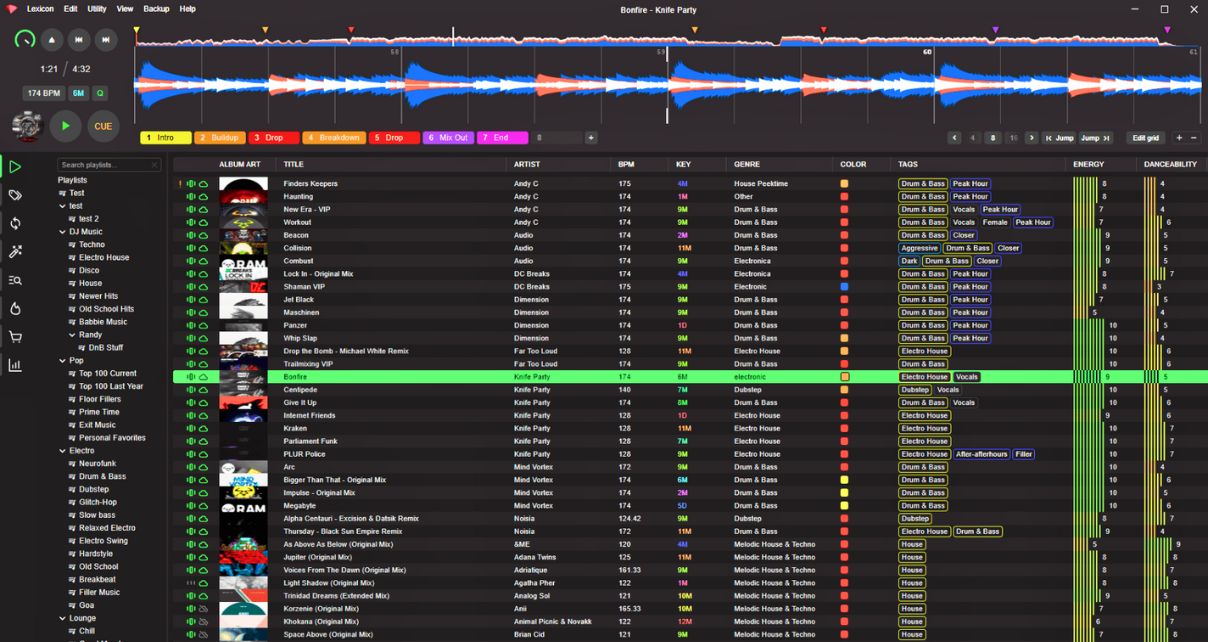
Task: Add a new cue point with plus button
Action: coord(591,138)
